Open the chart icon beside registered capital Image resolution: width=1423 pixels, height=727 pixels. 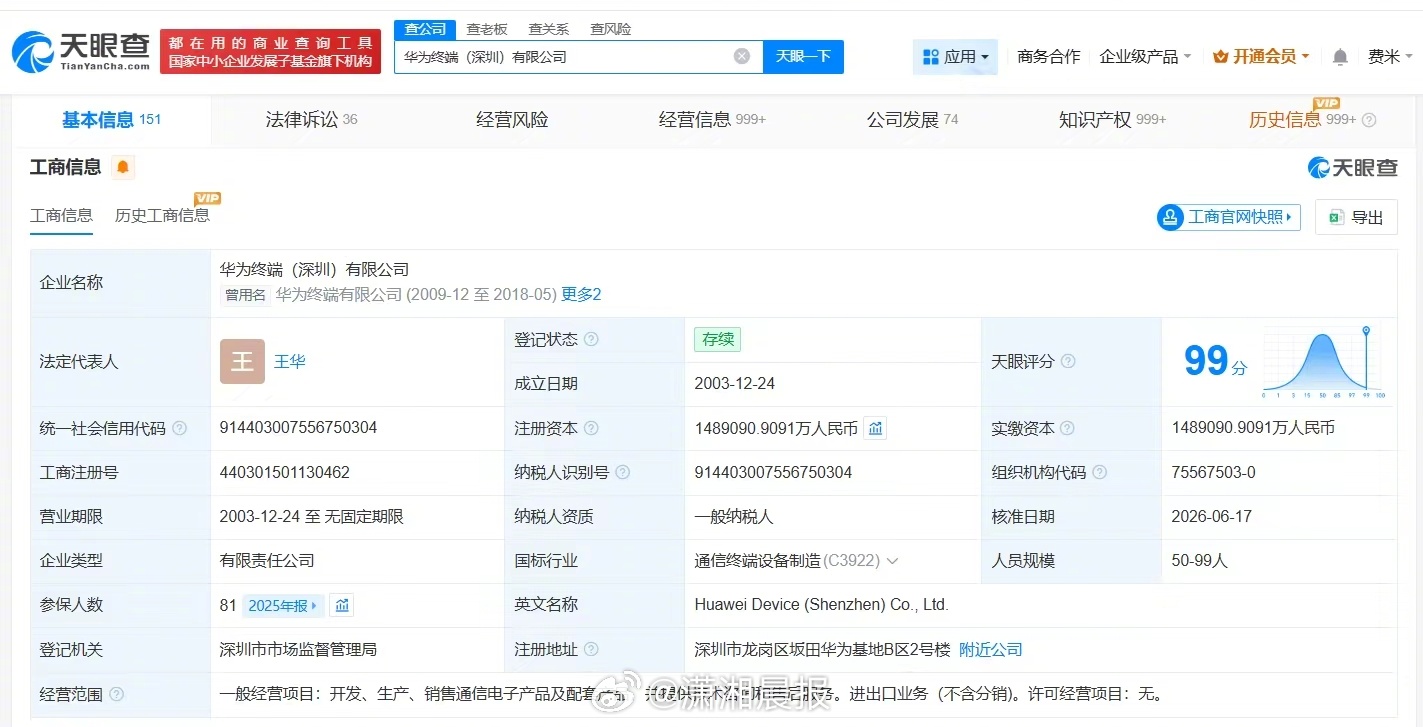tap(875, 428)
